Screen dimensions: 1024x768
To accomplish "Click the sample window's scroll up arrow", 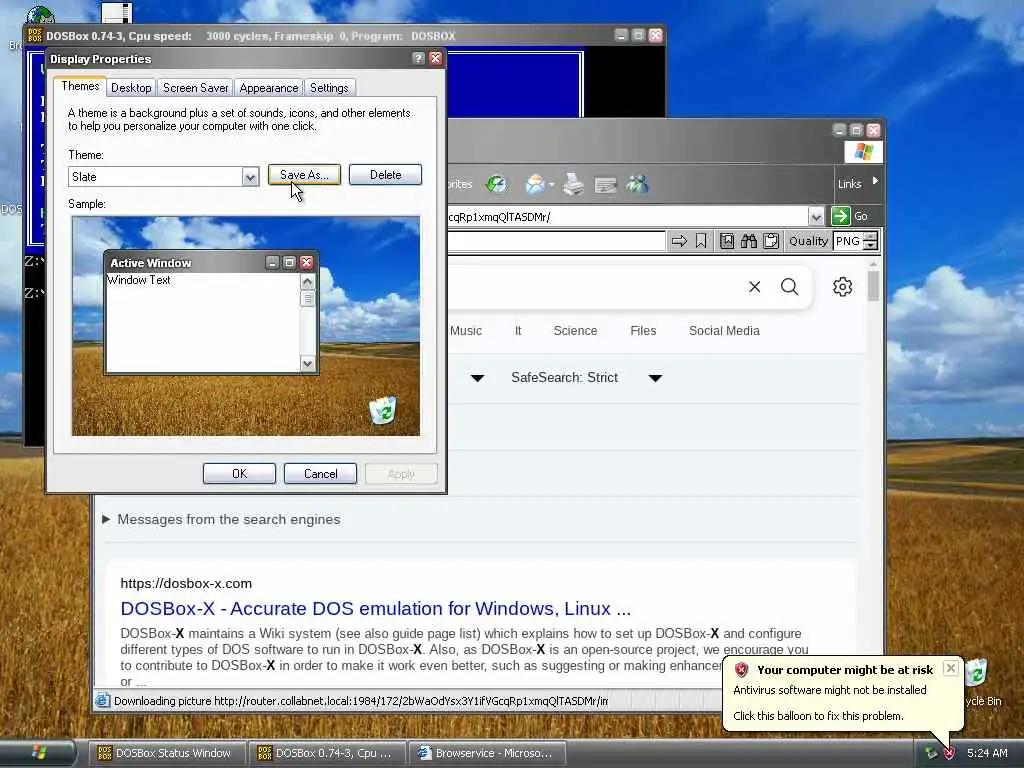I will [308, 281].
